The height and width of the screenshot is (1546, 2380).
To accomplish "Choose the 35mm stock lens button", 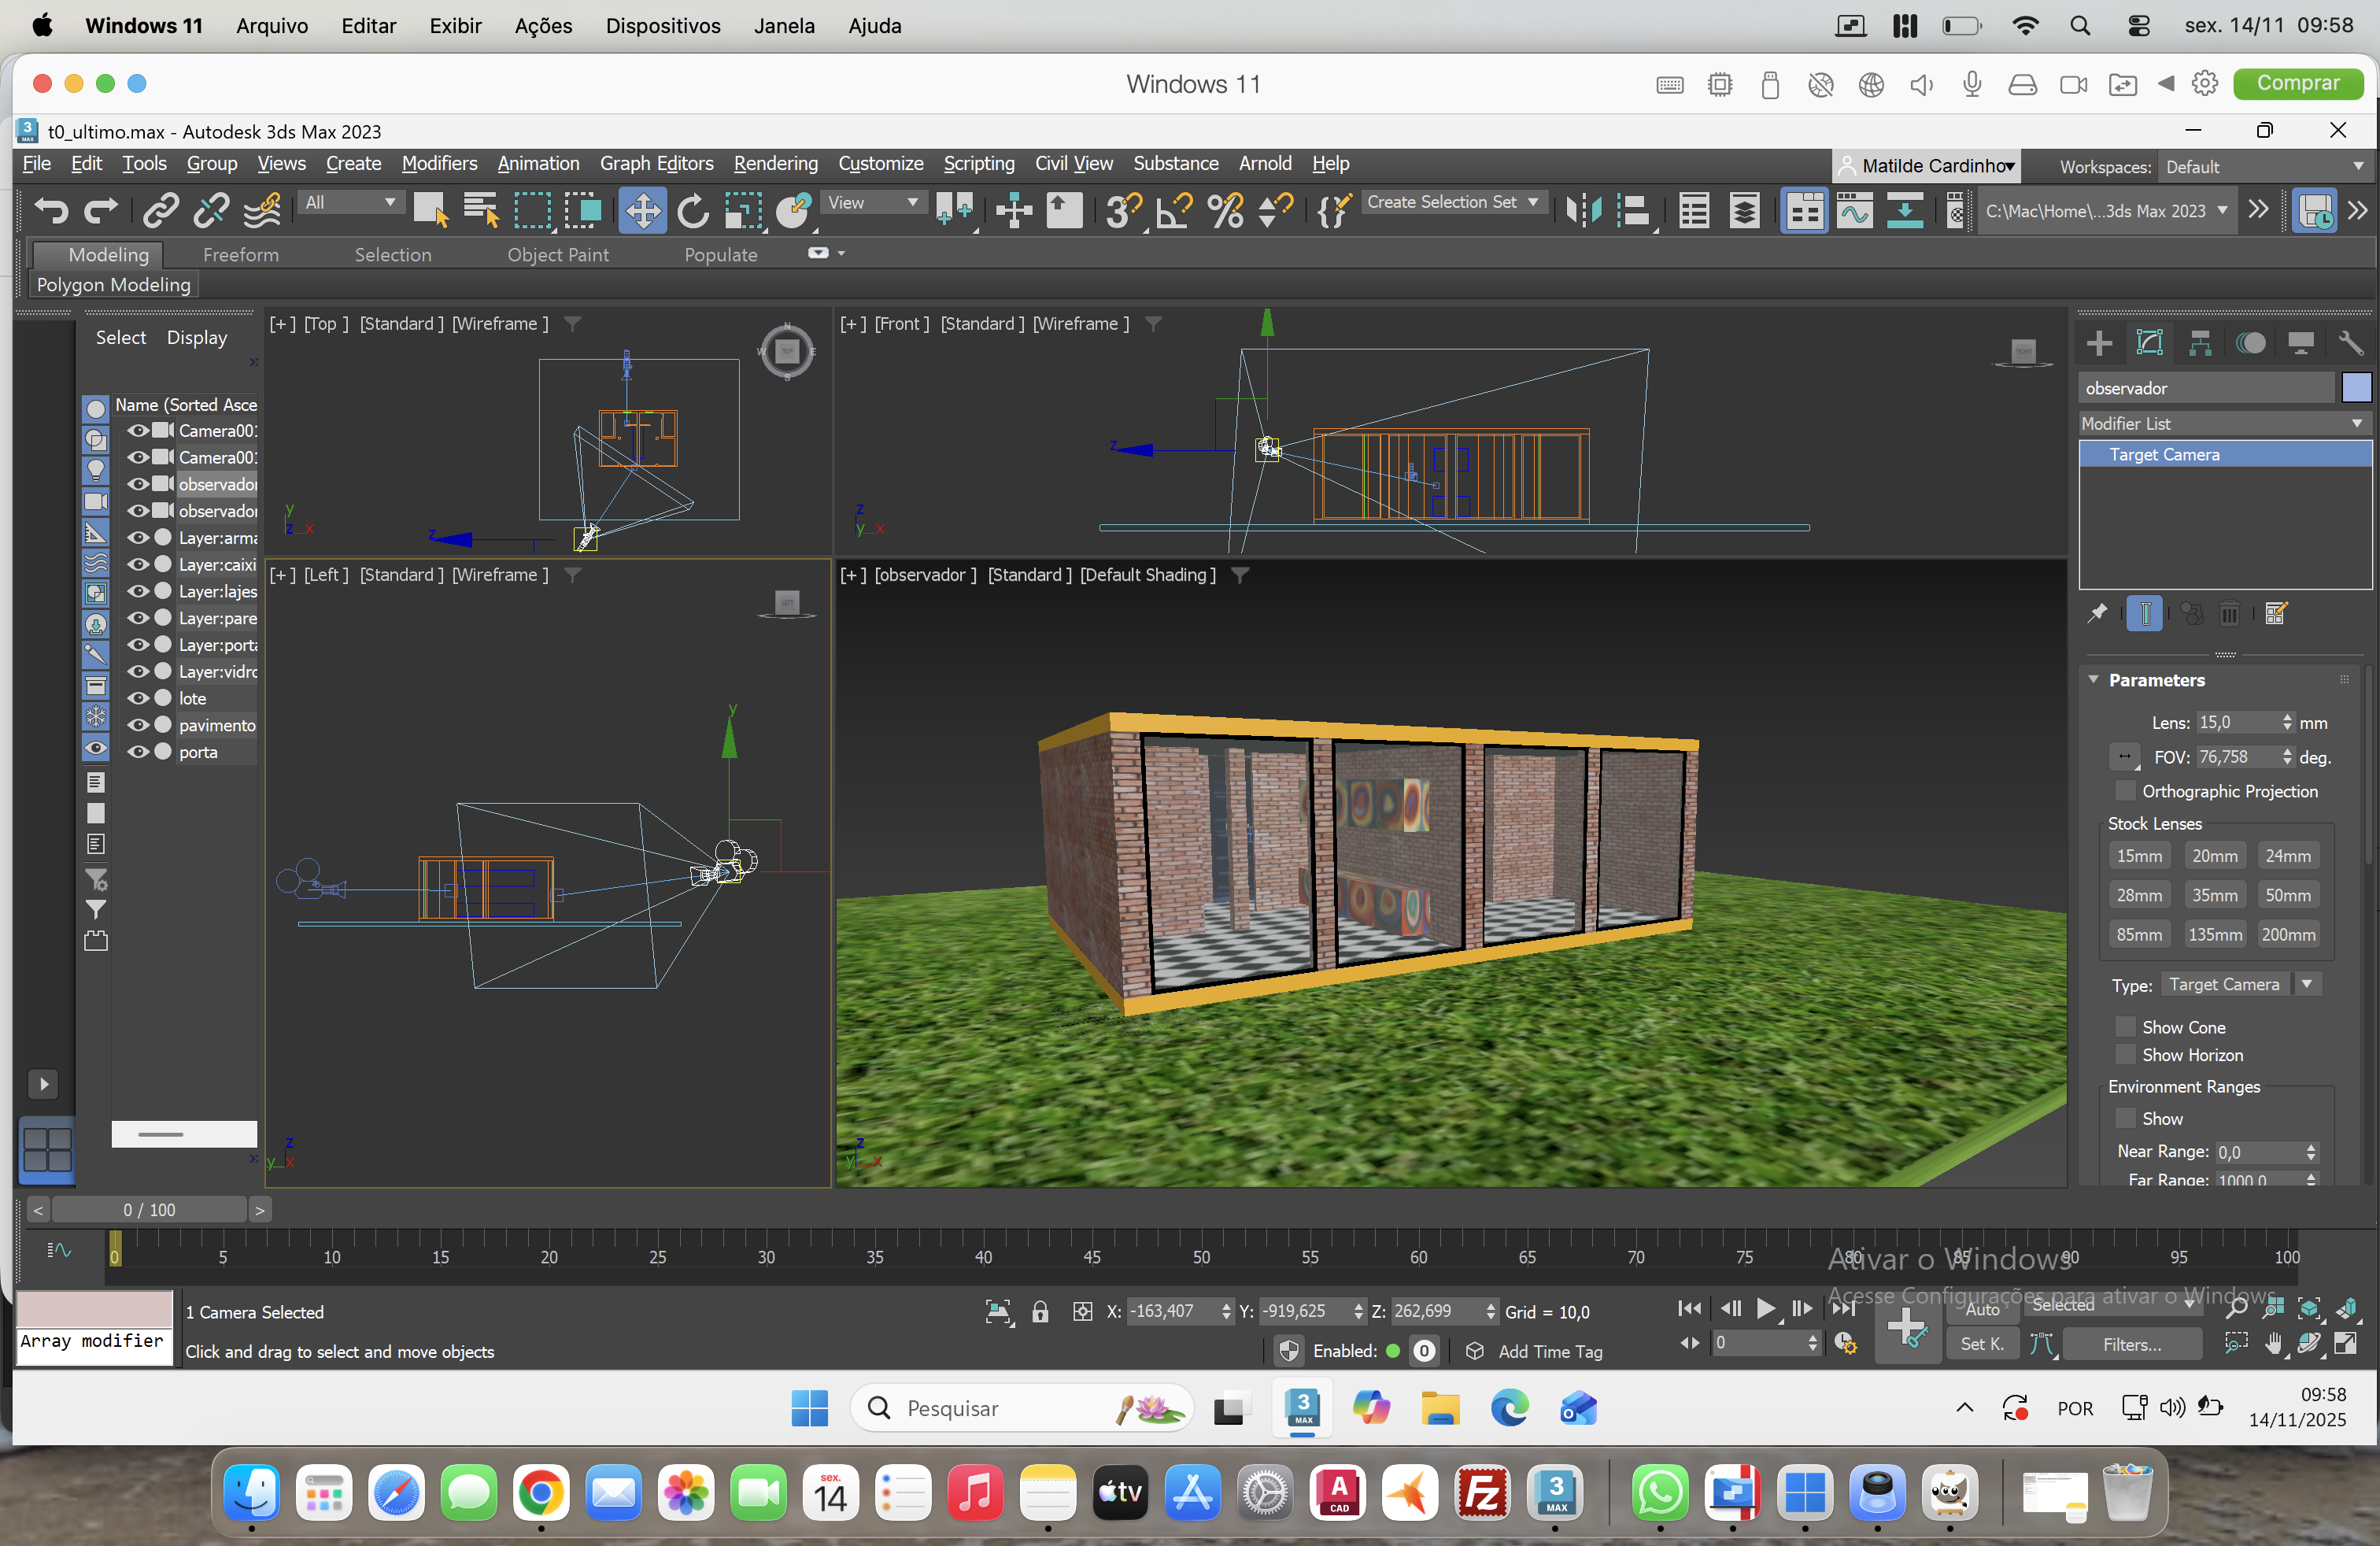I will (x=2214, y=895).
